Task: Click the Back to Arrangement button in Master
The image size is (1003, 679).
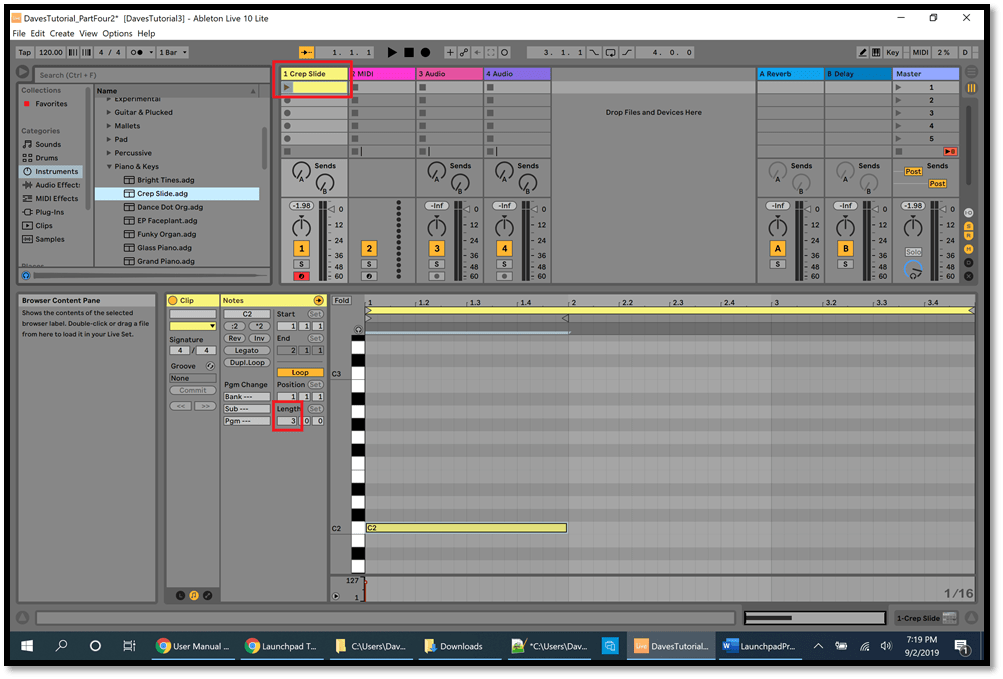Action: point(950,152)
